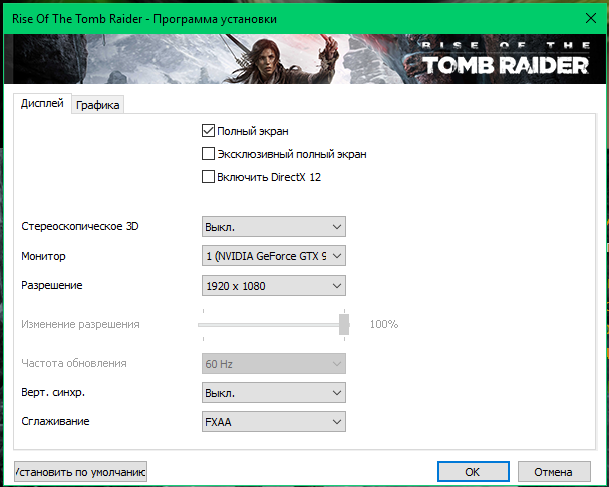Click the Сглаживание label

55,421
